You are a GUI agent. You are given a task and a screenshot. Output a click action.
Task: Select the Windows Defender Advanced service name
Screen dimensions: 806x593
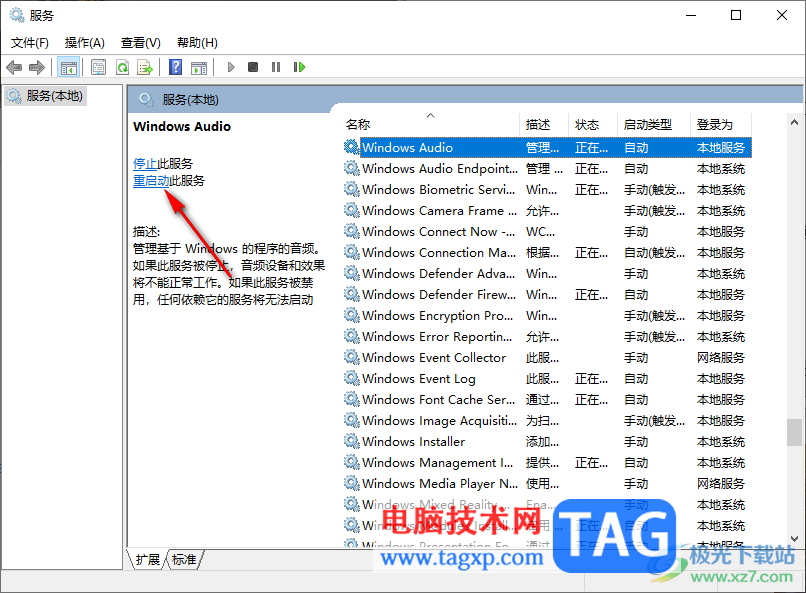click(438, 273)
